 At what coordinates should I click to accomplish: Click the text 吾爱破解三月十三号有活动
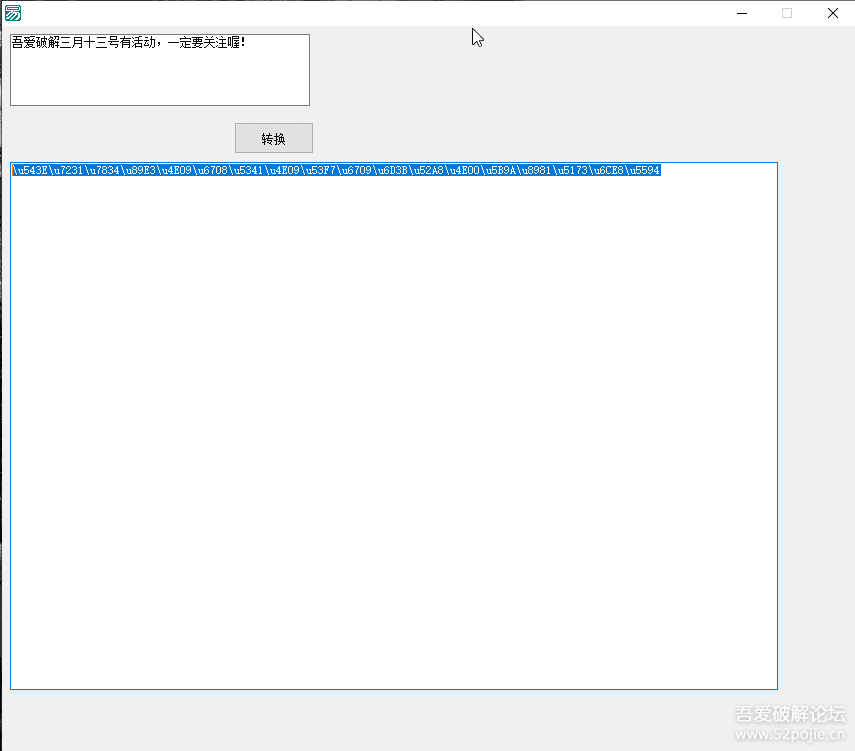(x=84, y=43)
